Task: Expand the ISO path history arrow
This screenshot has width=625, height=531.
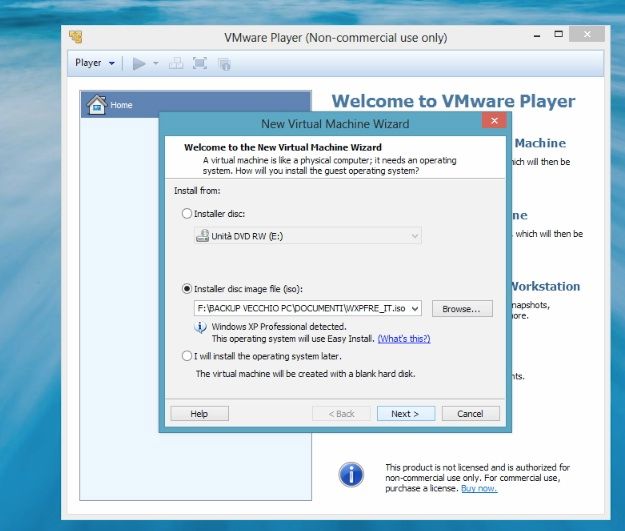Action: [415, 308]
